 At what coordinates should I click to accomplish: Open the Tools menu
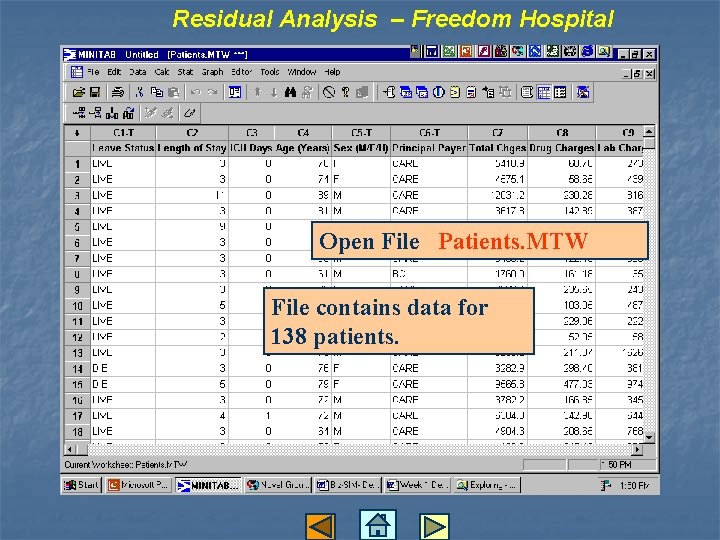[270, 72]
